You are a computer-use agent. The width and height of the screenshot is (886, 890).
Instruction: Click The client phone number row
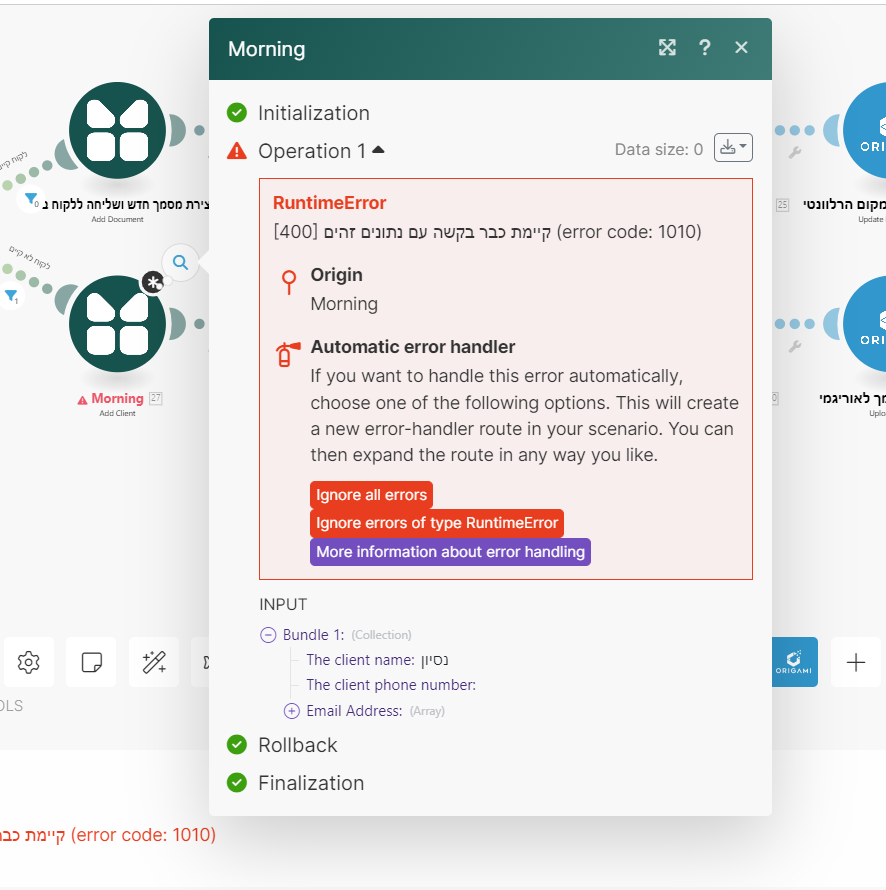coord(391,685)
